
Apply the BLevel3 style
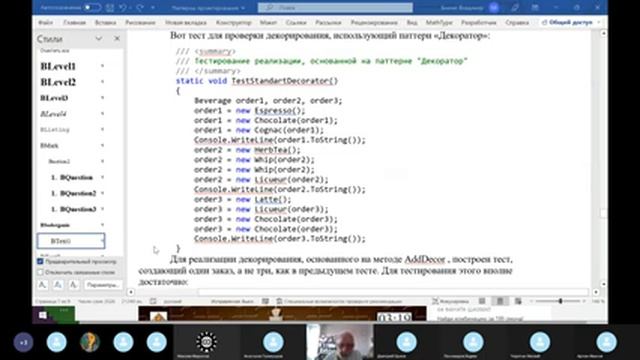pos(54,98)
